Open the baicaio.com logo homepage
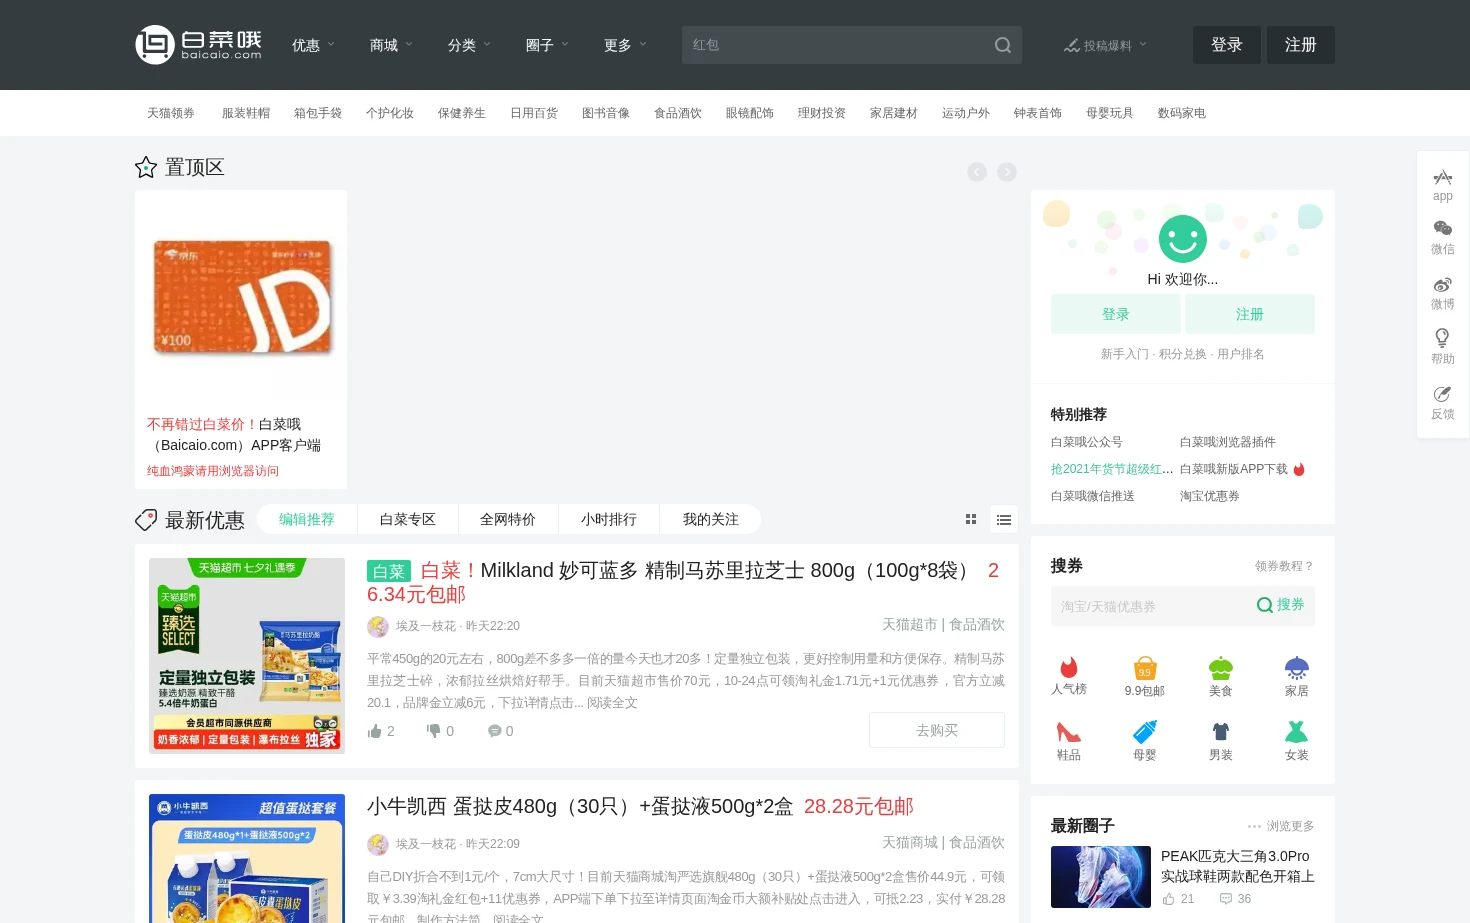Image resolution: width=1470 pixels, height=923 pixels. tap(199, 45)
